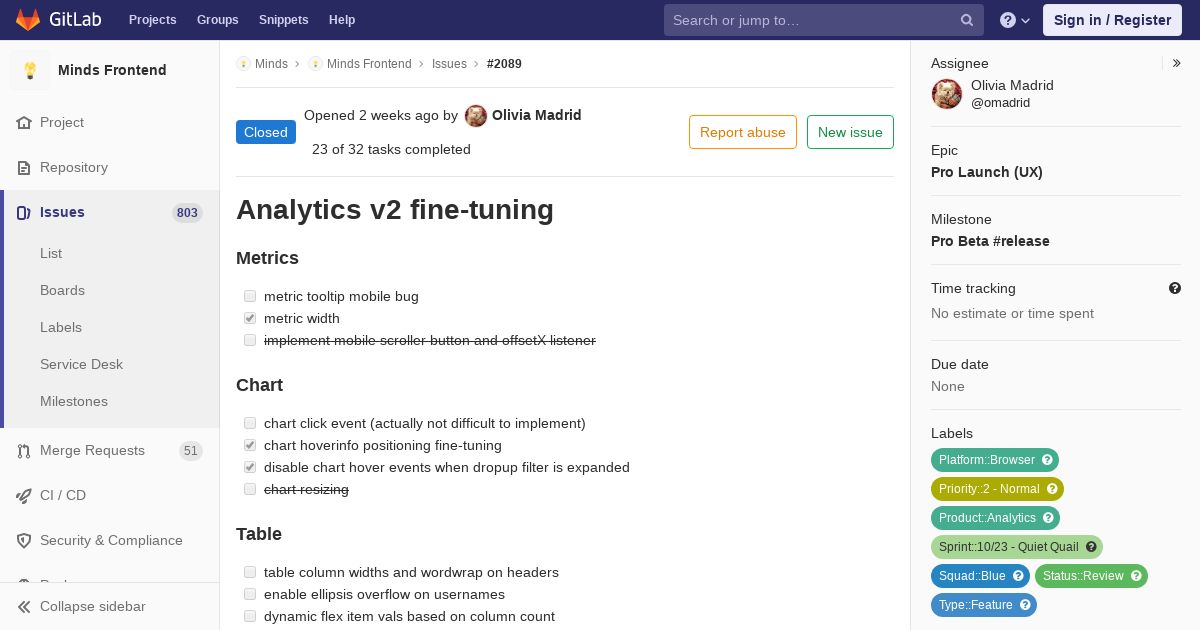The height and width of the screenshot is (630, 1200).
Task: Click the GitLab fox logo
Action: [x=28, y=19]
